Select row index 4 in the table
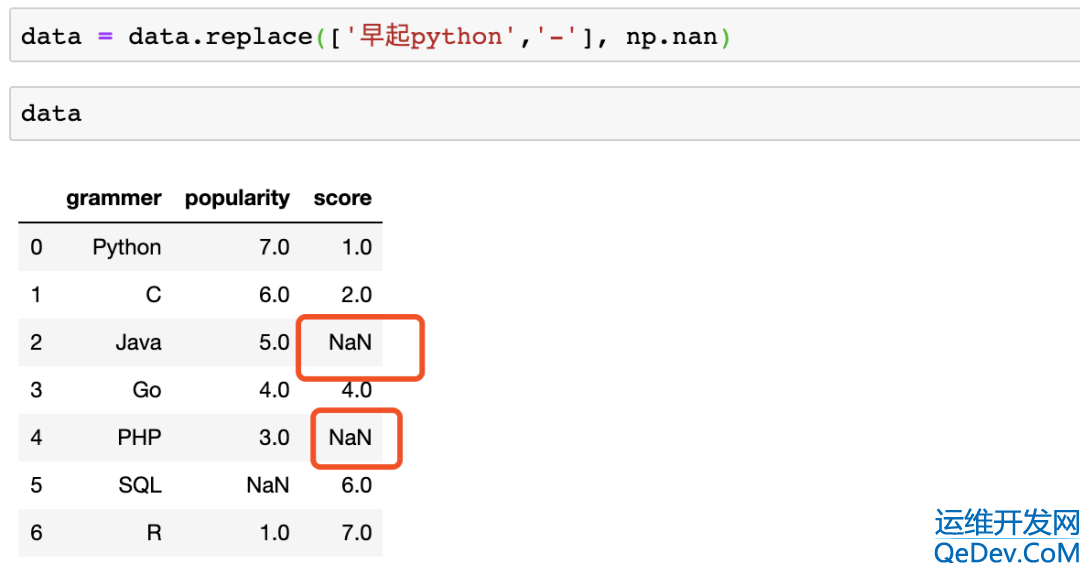The height and width of the screenshot is (564, 1080). [37, 437]
